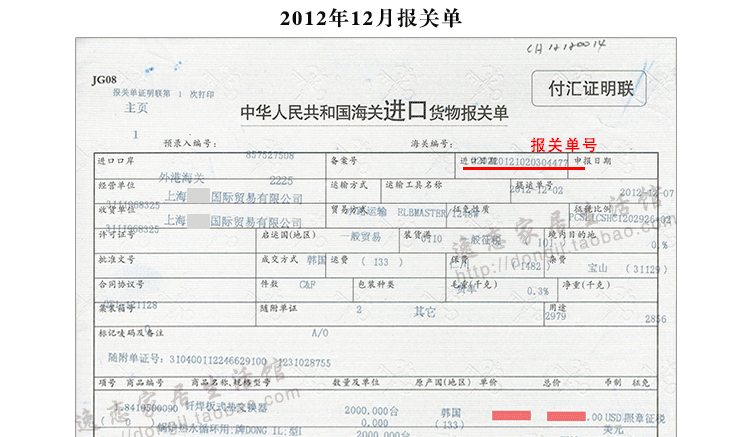Select the 'C&F' transaction value
750x437 pixels.
pos(307,285)
